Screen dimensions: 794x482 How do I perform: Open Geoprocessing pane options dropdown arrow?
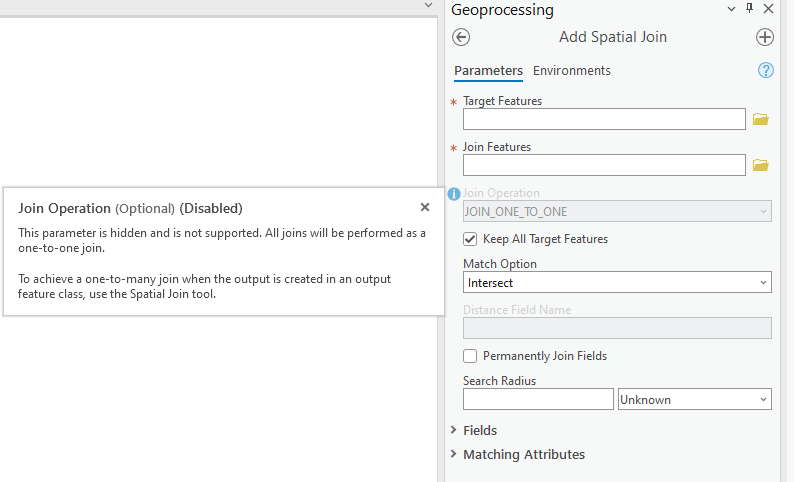[x=731, y=9]
